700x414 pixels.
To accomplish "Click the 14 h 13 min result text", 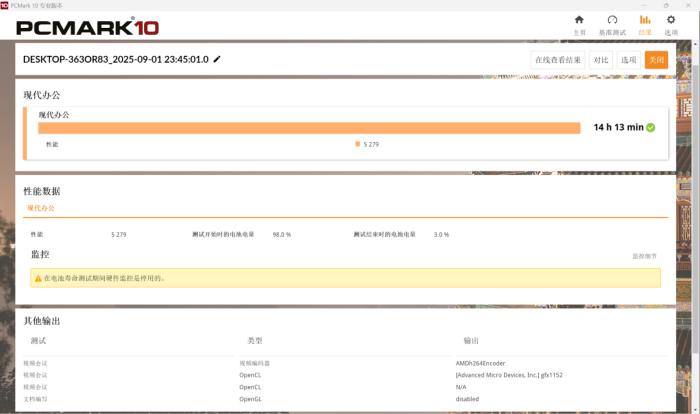I will (618, 127).
